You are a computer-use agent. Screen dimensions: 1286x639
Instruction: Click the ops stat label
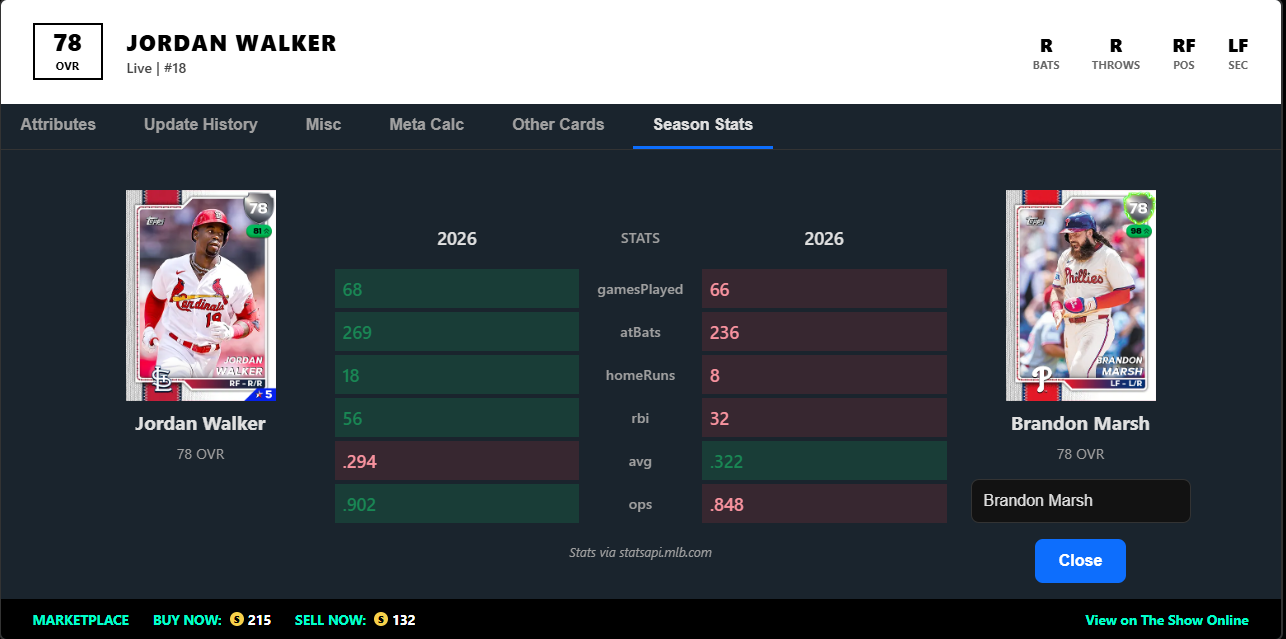640,504
